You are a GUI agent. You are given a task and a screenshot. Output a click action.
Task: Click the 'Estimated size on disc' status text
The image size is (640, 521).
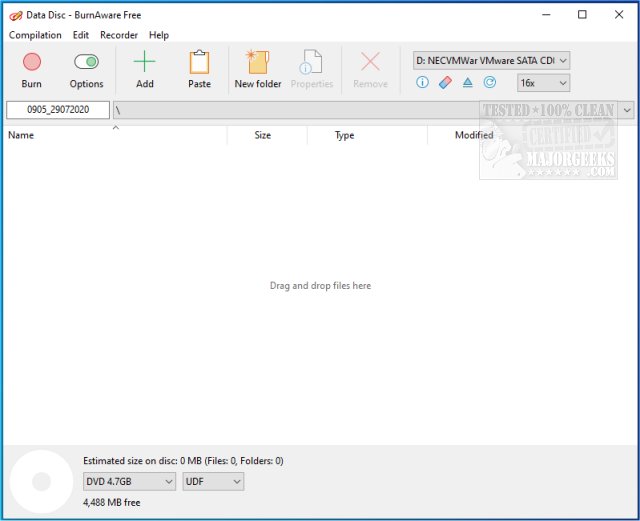[x=183, y=461]
